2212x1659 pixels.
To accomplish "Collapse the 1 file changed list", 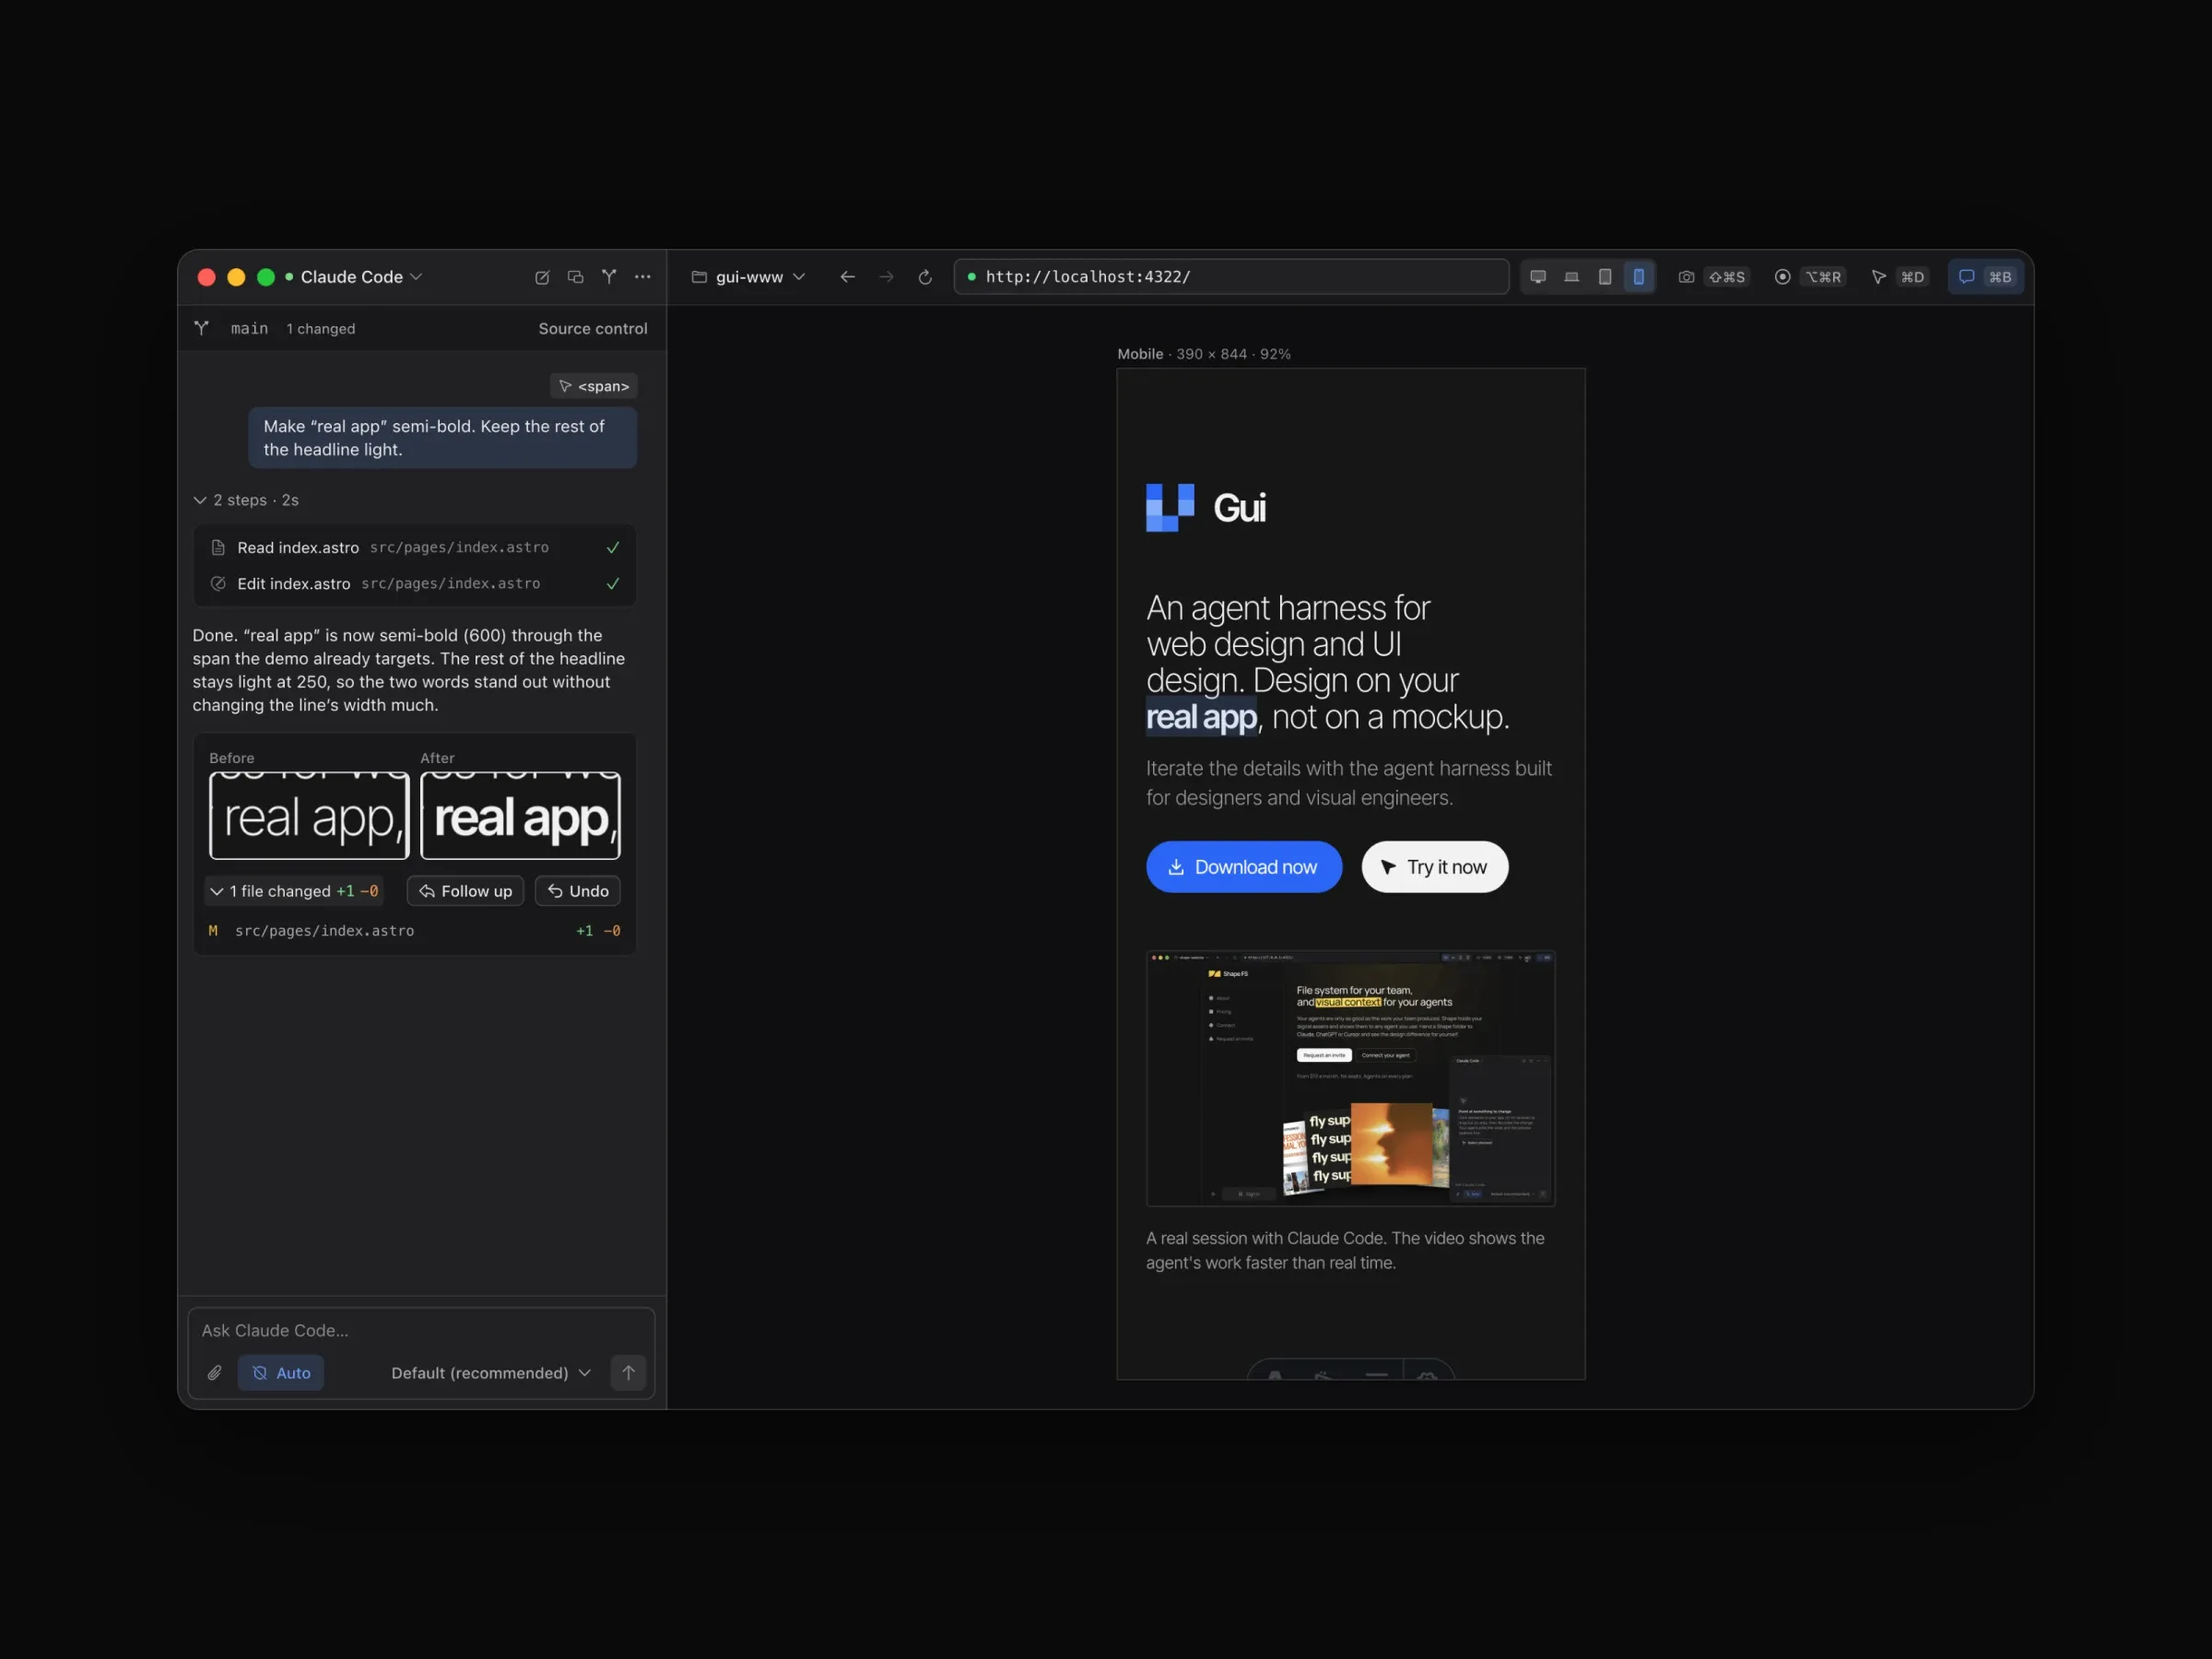I will click(x=294, y=891).
